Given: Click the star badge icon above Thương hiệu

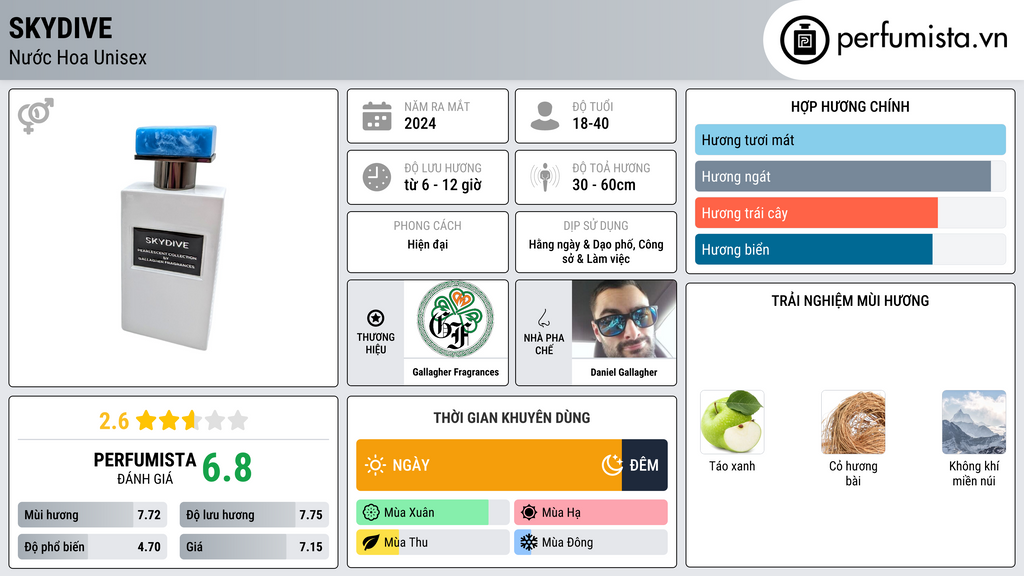Looking at the screenshot, I should tap(376, 318).
